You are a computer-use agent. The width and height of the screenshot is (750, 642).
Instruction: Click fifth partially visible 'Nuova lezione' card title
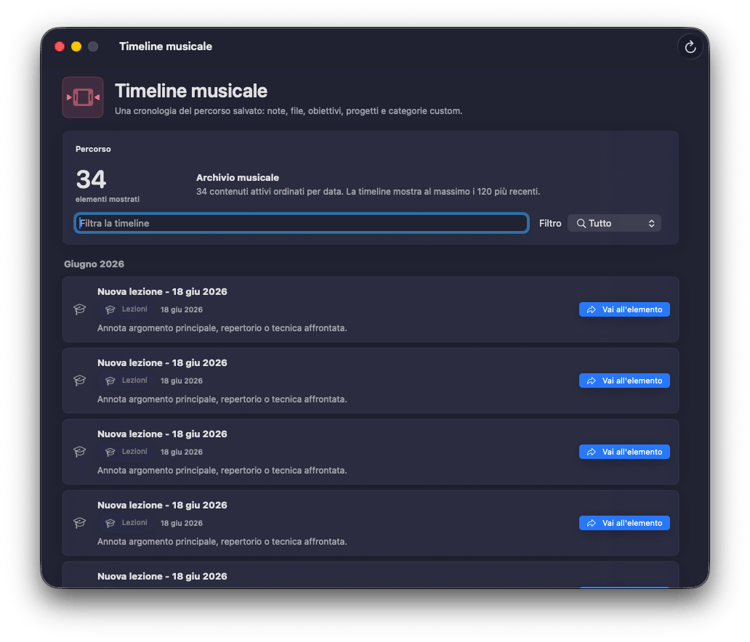tap(162, 576)
